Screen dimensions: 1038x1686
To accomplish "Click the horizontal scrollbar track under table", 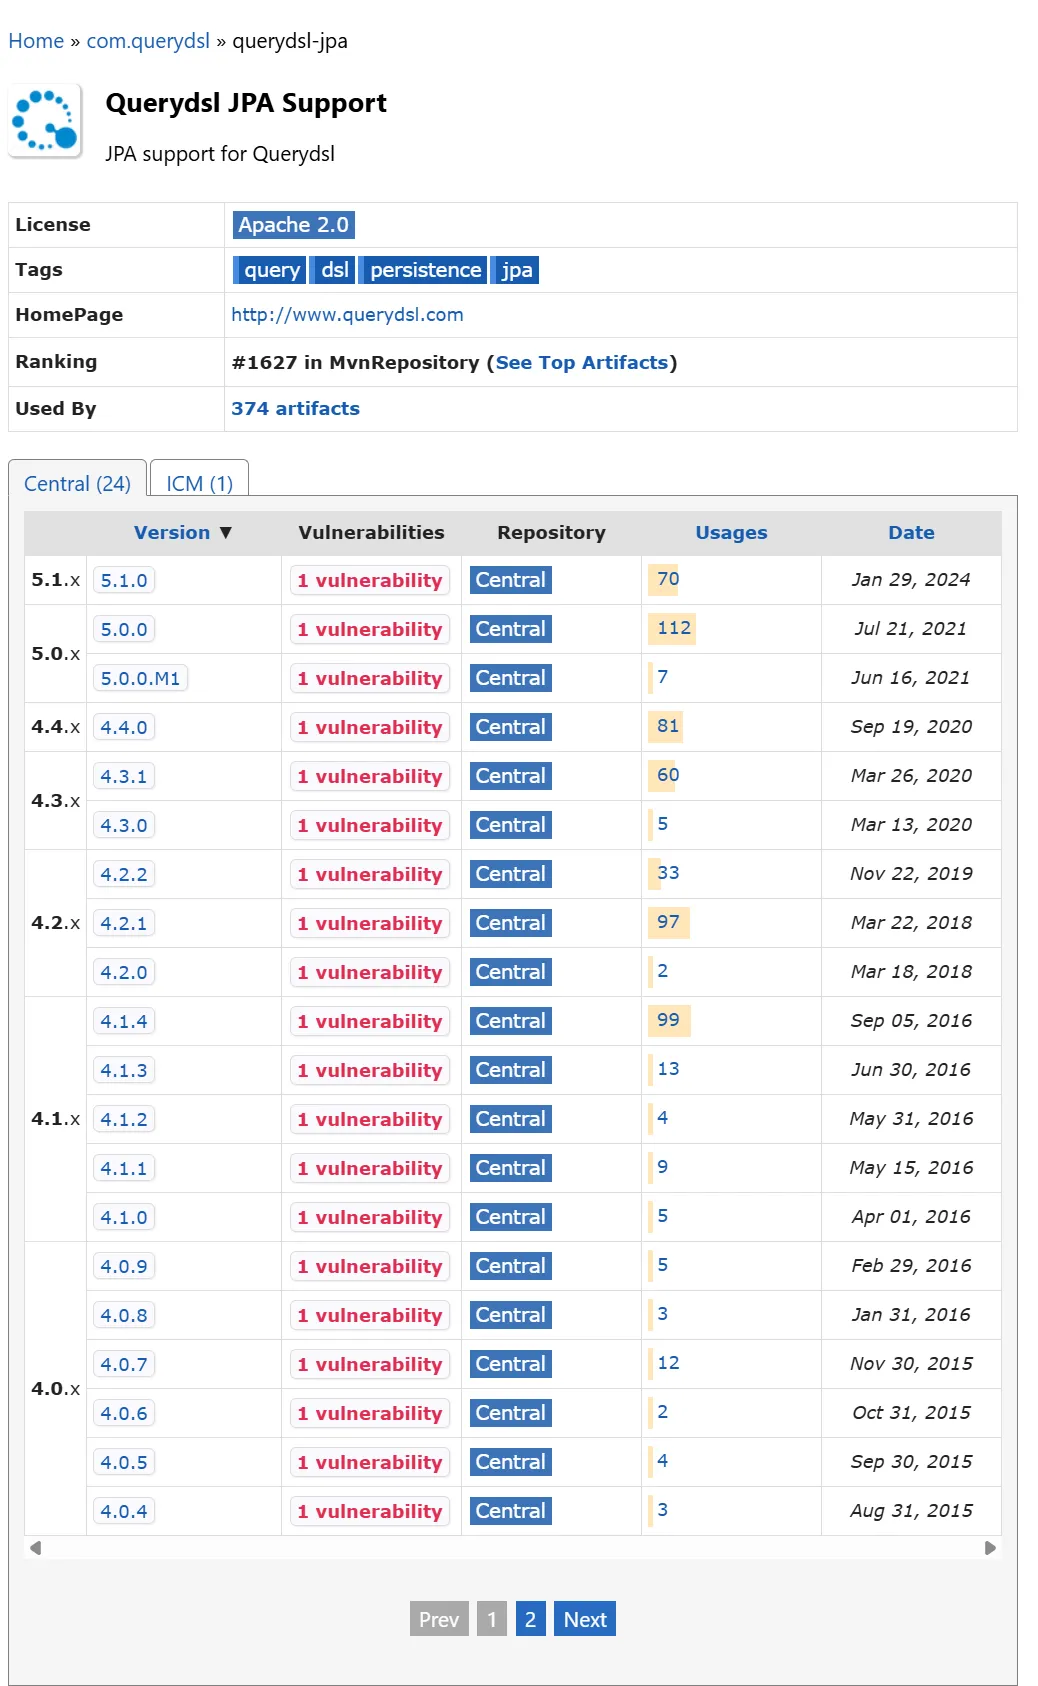I will [512, 1548].
